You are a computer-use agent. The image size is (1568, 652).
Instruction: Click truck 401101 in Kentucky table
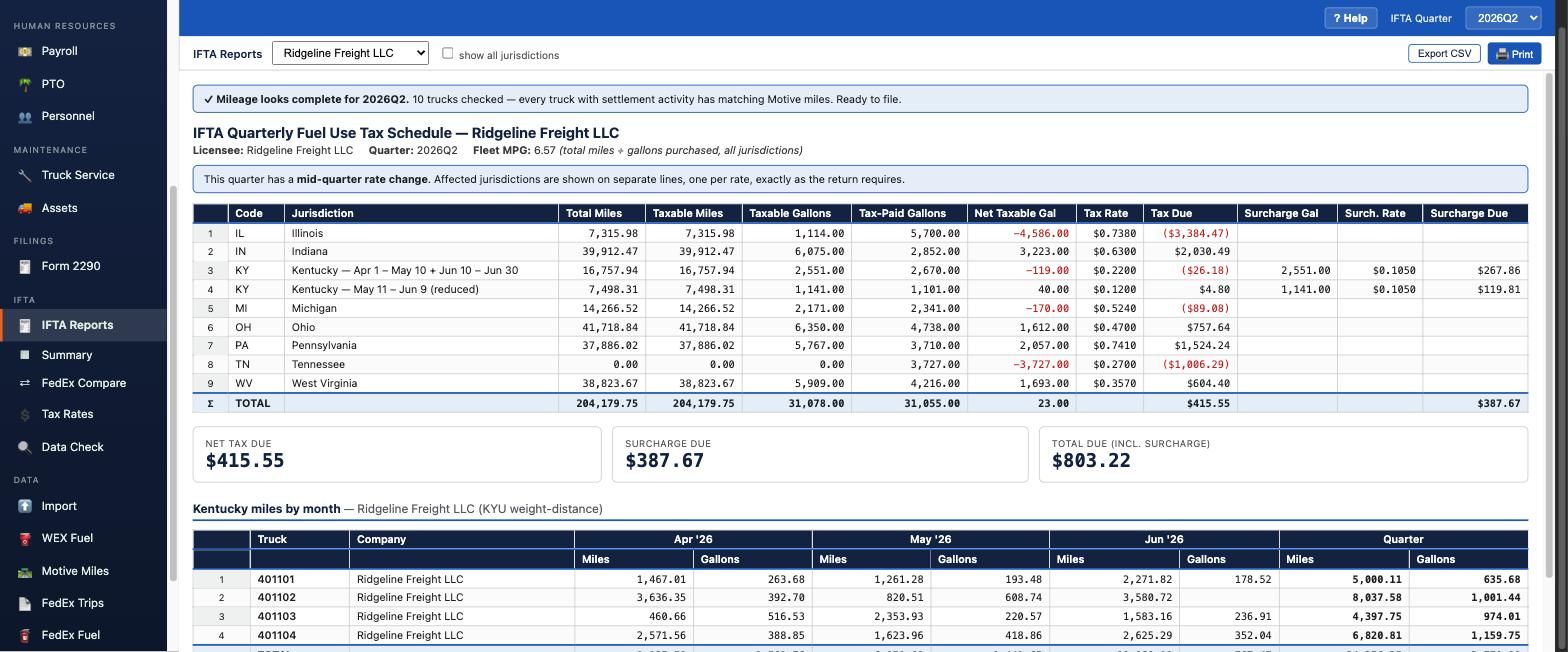click(276, 579)
